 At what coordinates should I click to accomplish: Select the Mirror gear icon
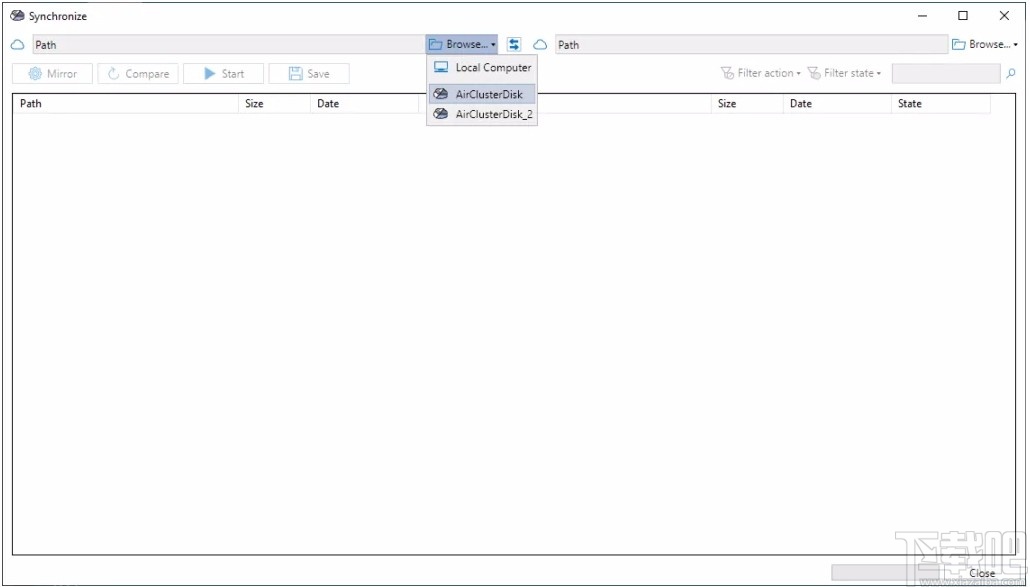tap(34, 72)
